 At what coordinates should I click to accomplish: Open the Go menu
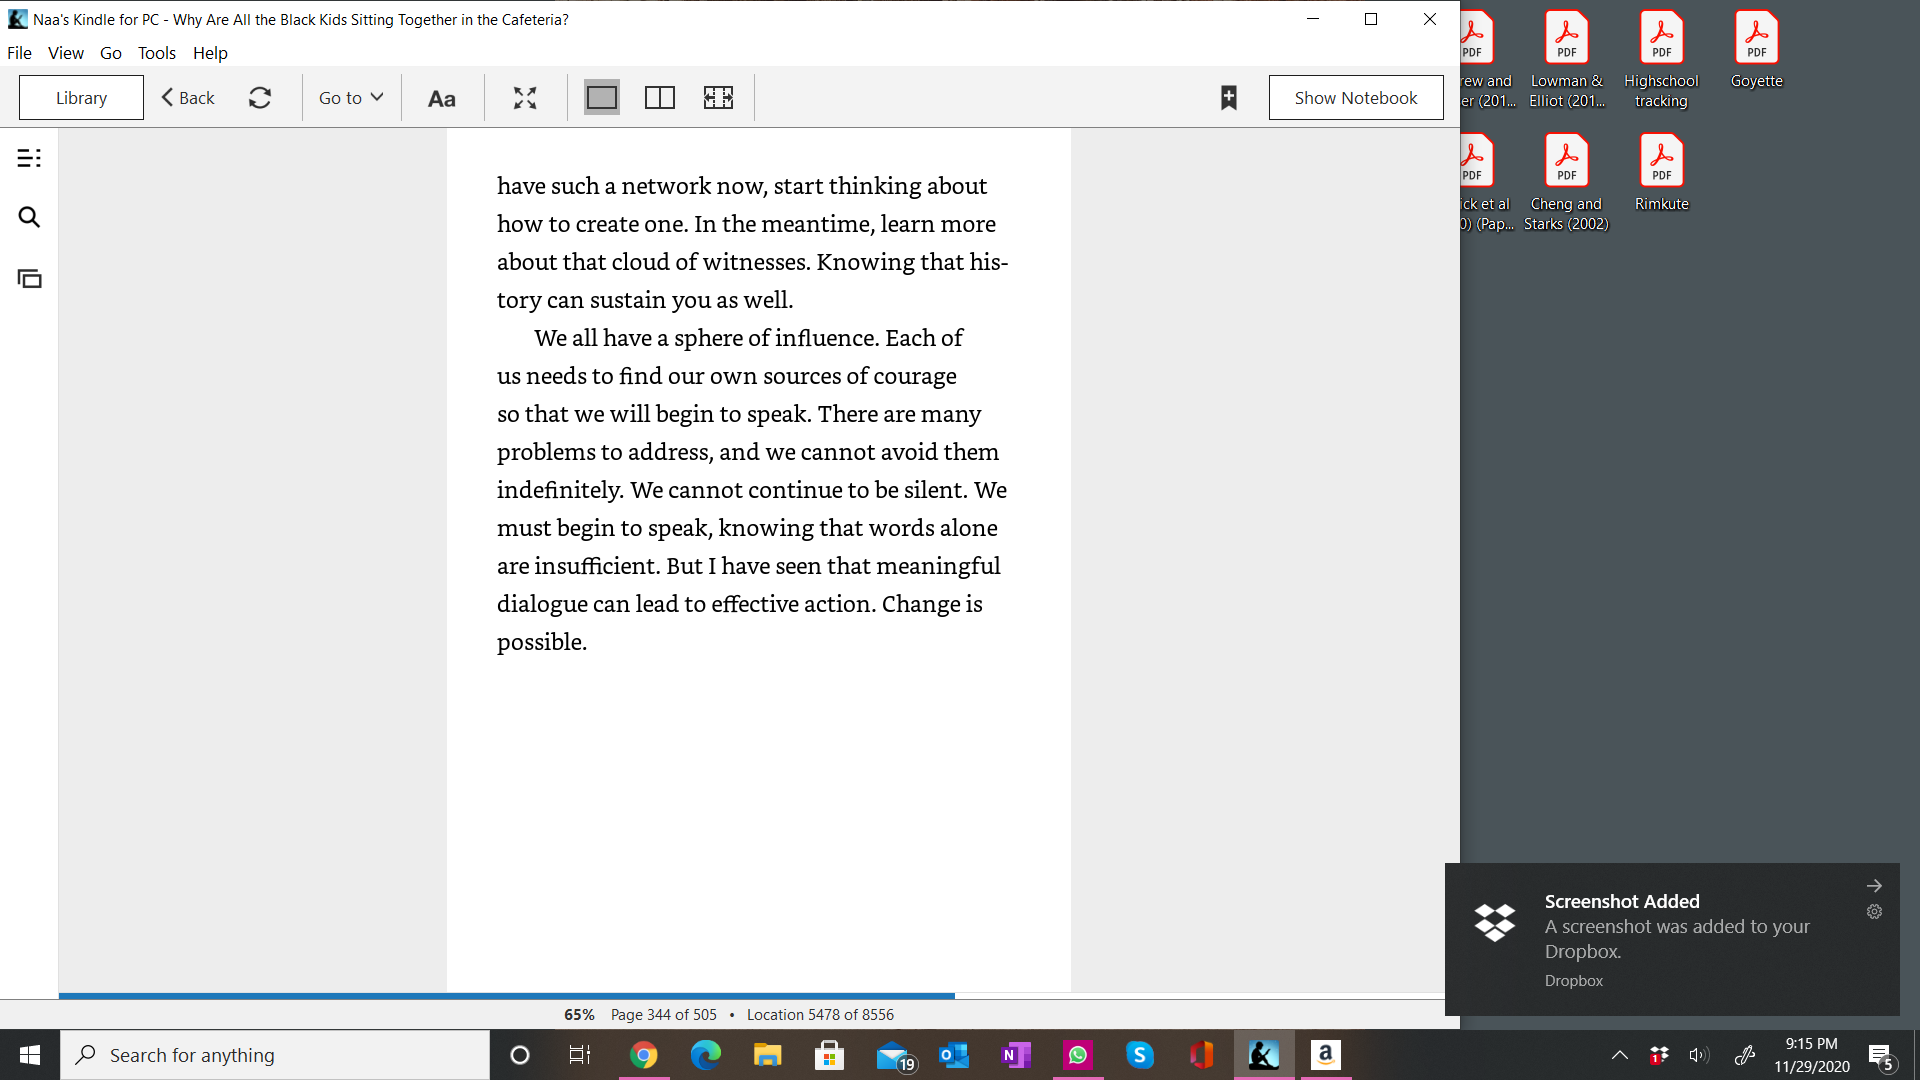111,53
